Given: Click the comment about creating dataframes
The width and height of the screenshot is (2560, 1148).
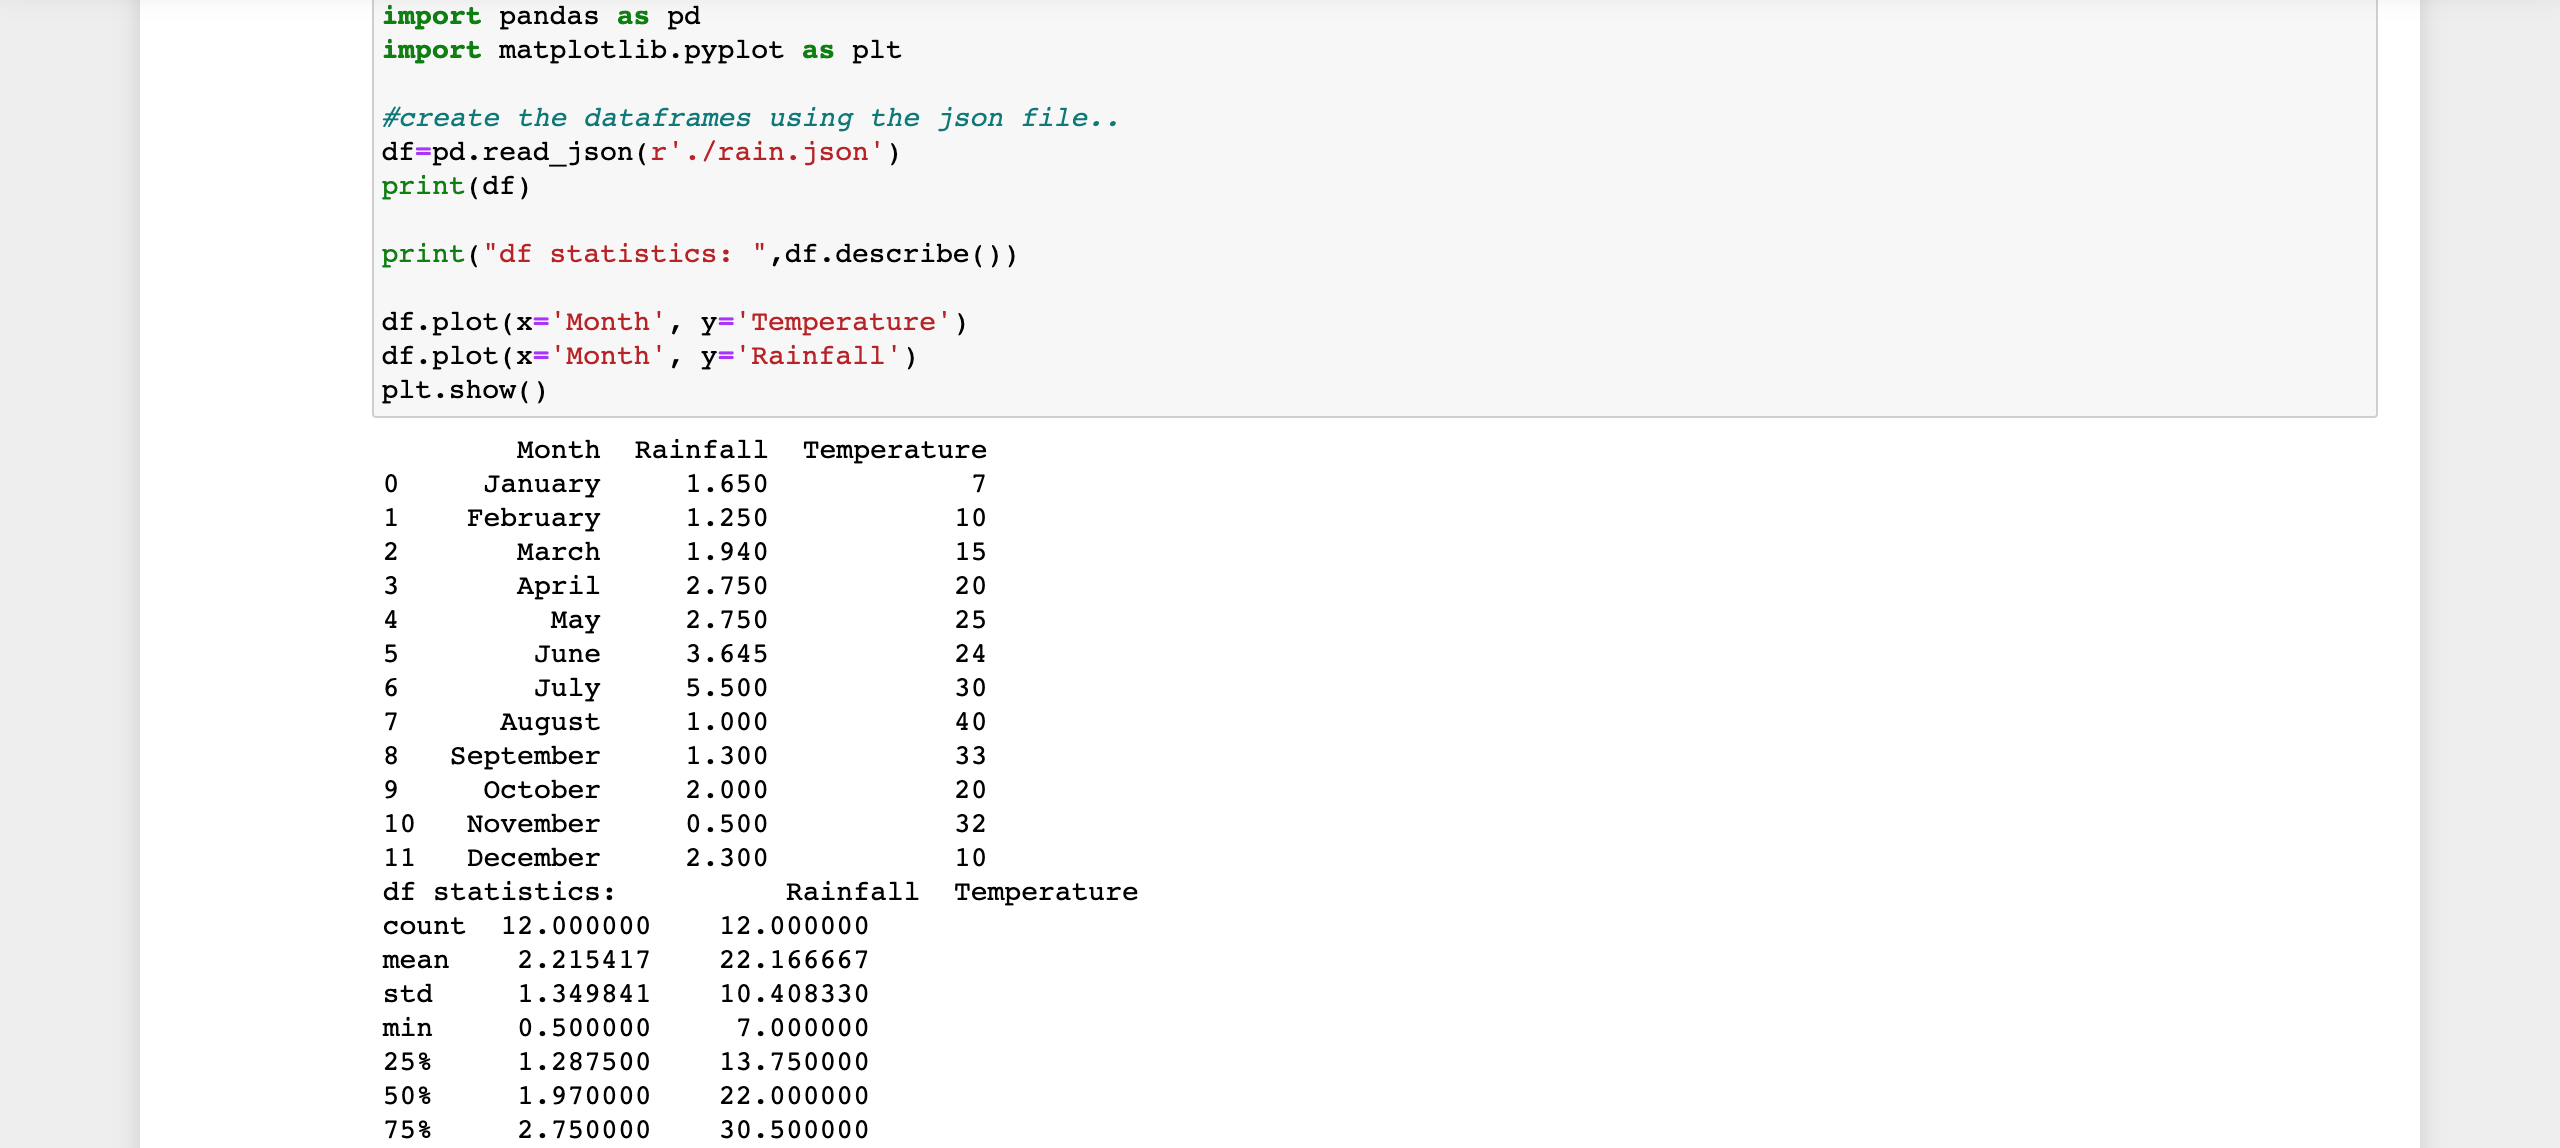Looking at the screenshot, I should pos(748,117).
